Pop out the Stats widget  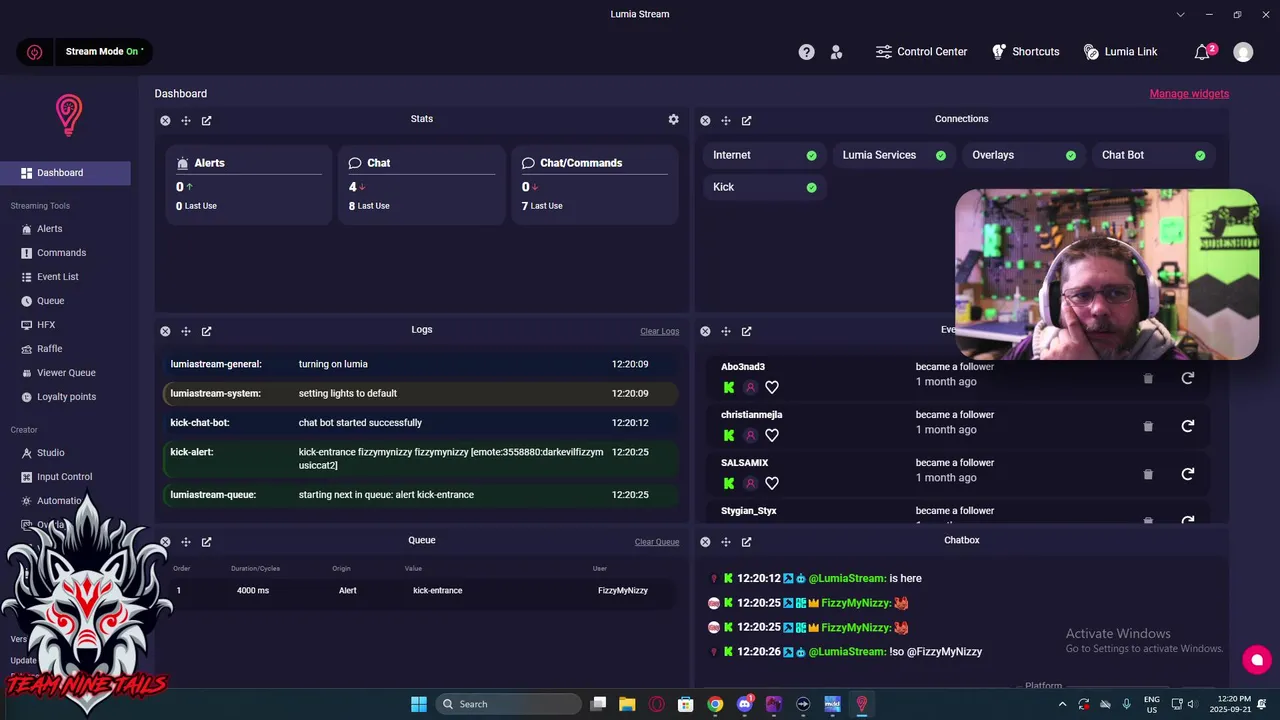(207, 121)
